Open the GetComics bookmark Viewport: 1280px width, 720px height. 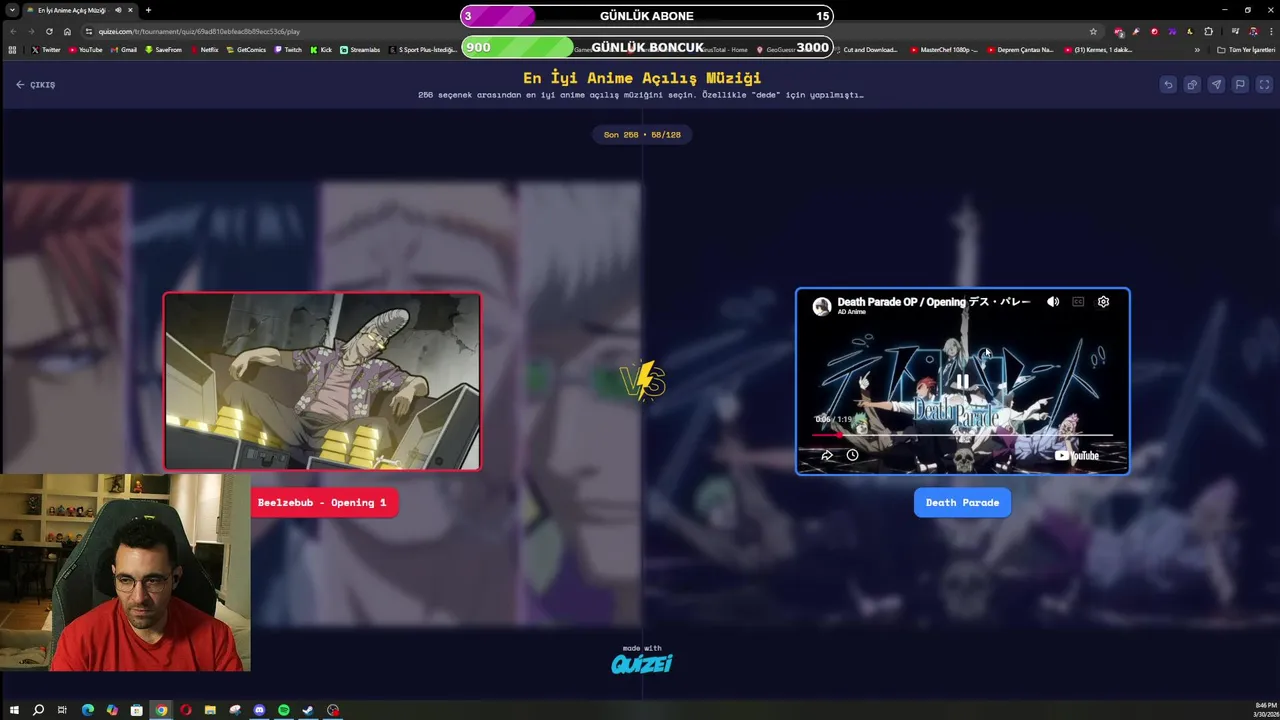tap(246, 49)
